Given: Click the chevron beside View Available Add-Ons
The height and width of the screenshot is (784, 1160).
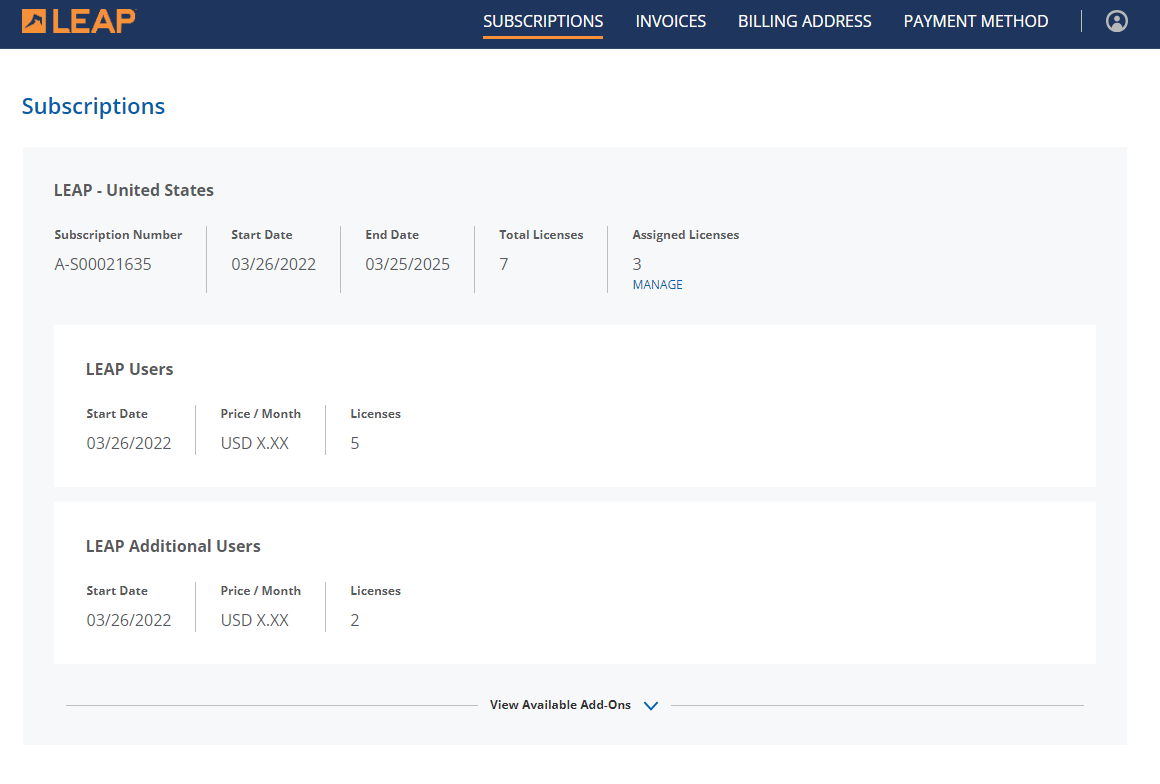Looking at the screenshot, I should 651,706.
